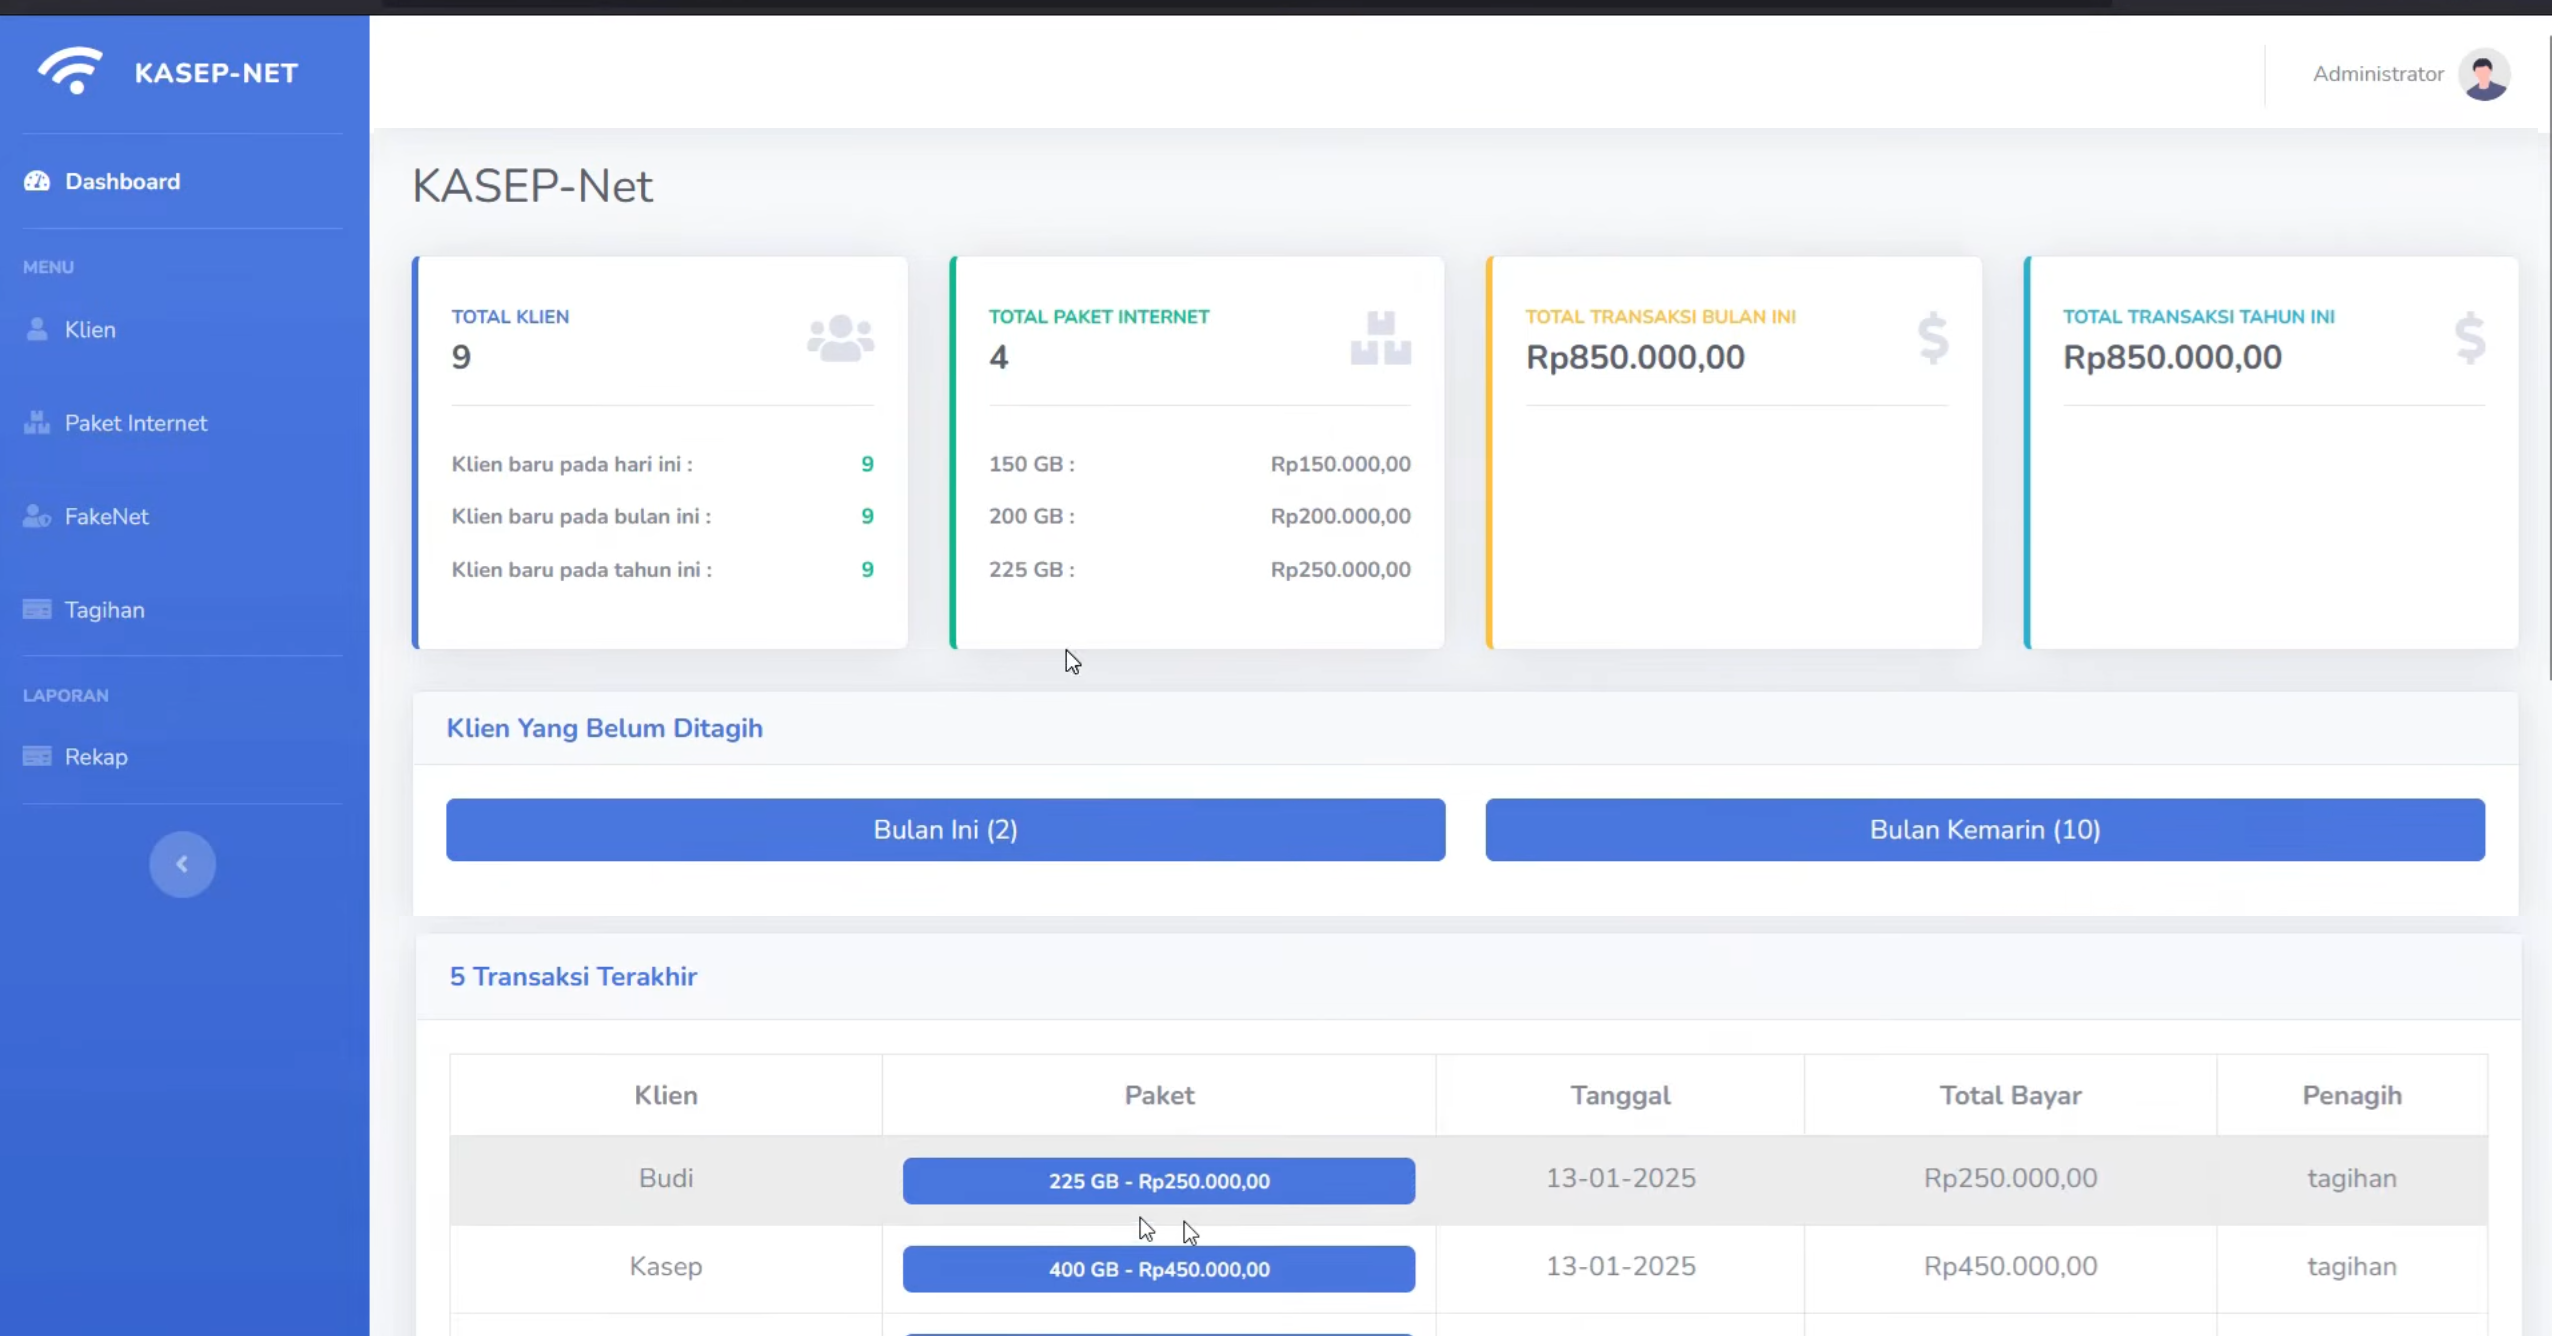
Task: Click the Klien user icon in sidebar
Action: pos(37,329)
